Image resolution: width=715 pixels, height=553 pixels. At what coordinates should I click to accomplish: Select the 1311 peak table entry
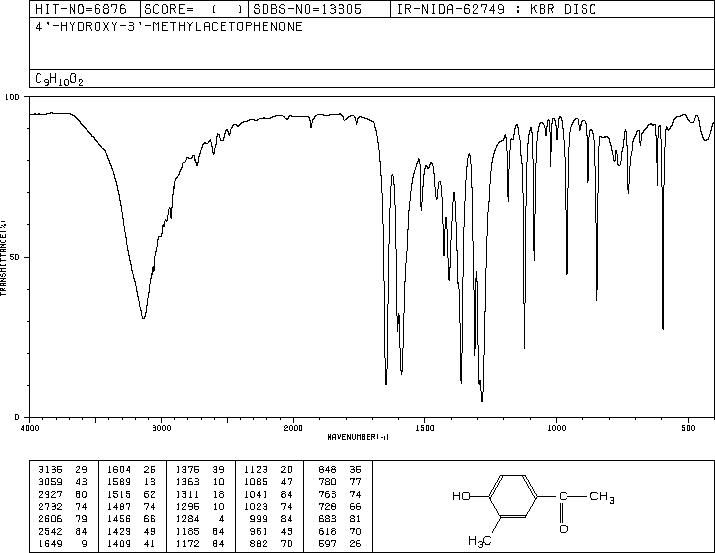pos(200,494)
